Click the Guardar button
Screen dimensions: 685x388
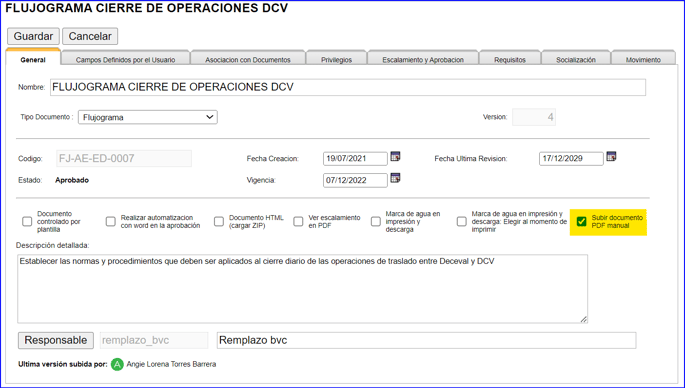coord(33,36)
